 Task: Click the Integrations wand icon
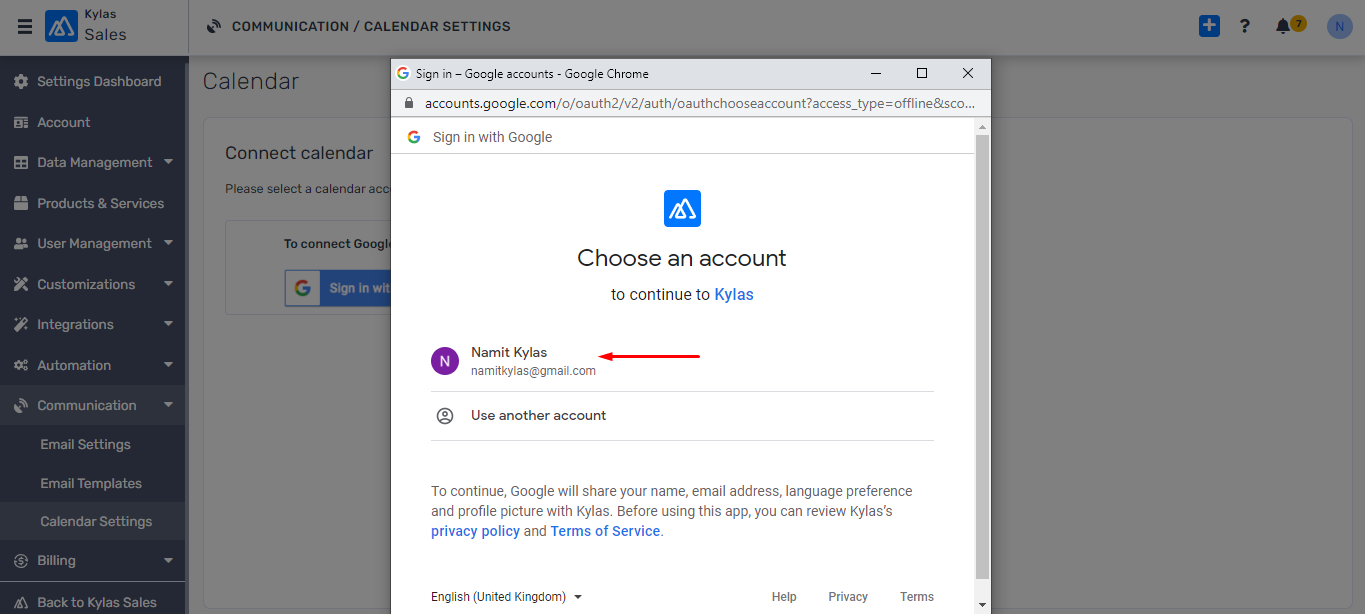pos(21,324)
